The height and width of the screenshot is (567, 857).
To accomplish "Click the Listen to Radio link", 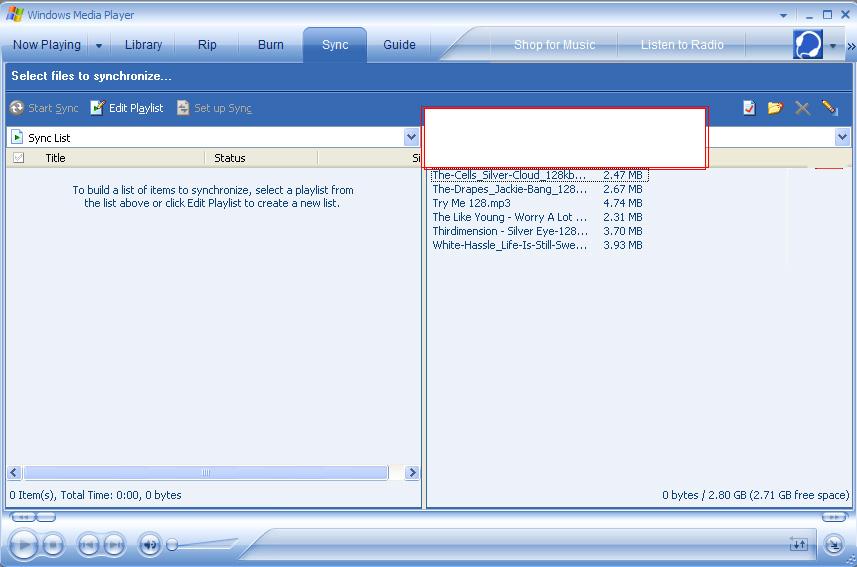I will 682,45.
